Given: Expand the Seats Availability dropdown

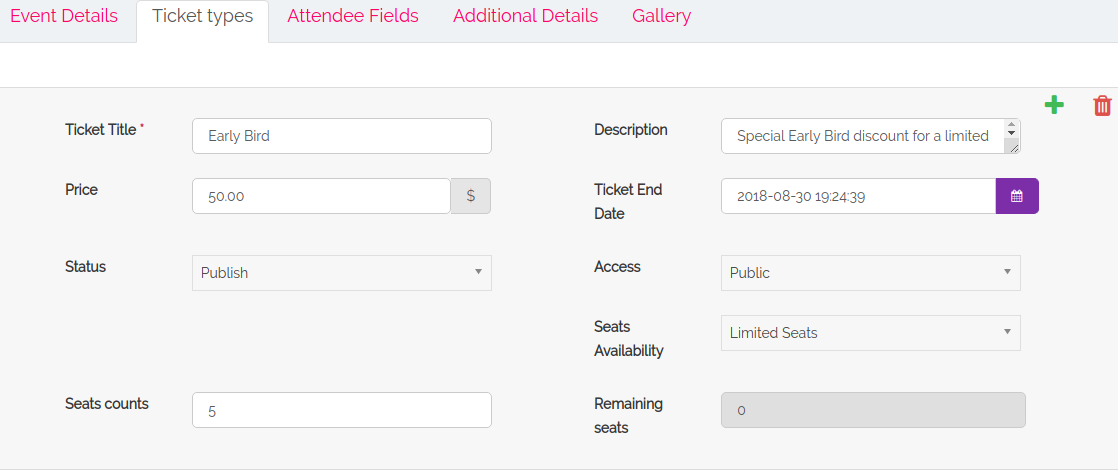Looking at the screenshot, I should (x=870, y=333).
